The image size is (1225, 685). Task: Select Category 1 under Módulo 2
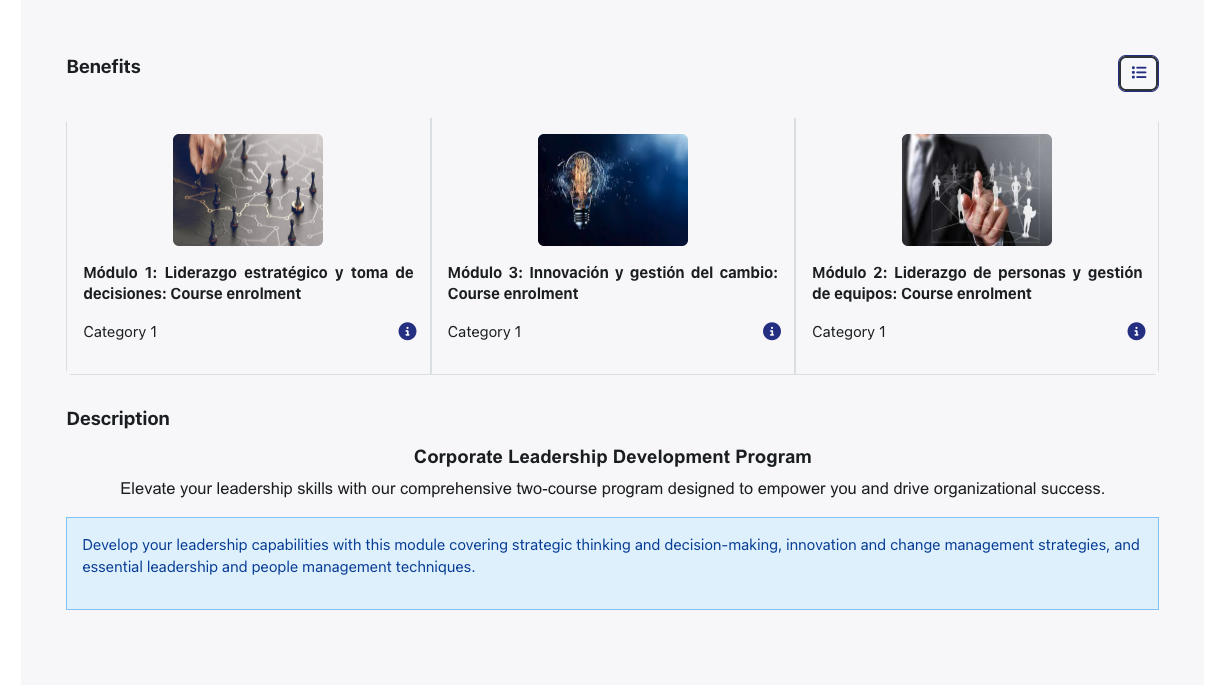coord(849,332)
